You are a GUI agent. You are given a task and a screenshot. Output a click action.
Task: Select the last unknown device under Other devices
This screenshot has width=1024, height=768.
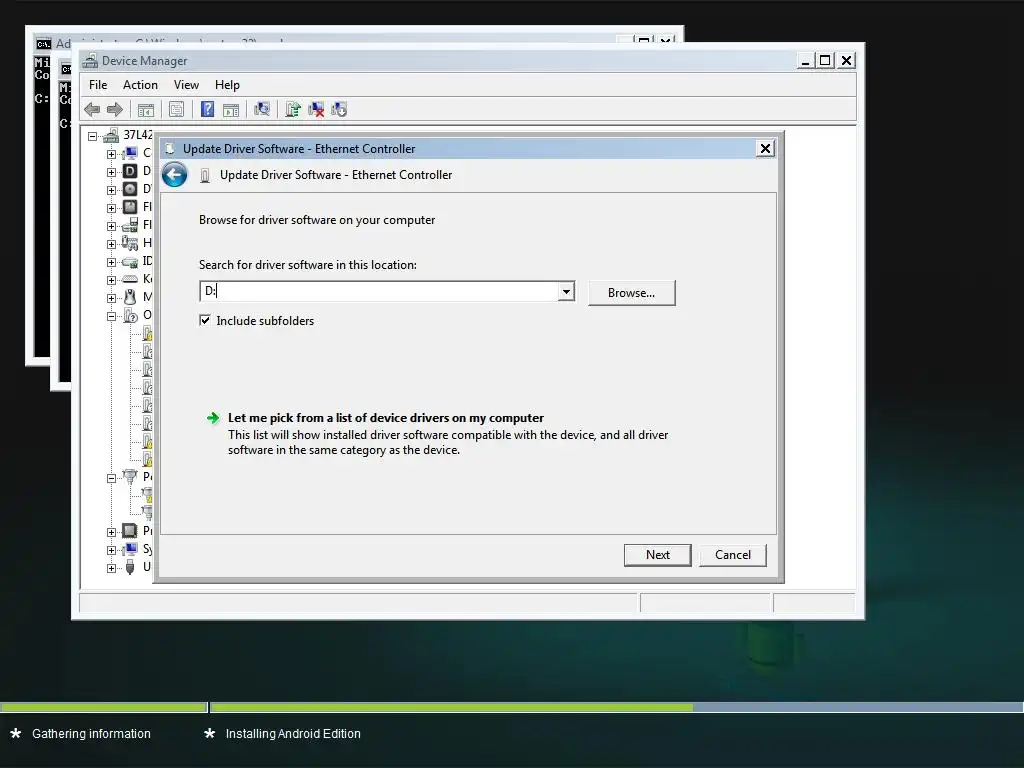(x=148, y=458)
